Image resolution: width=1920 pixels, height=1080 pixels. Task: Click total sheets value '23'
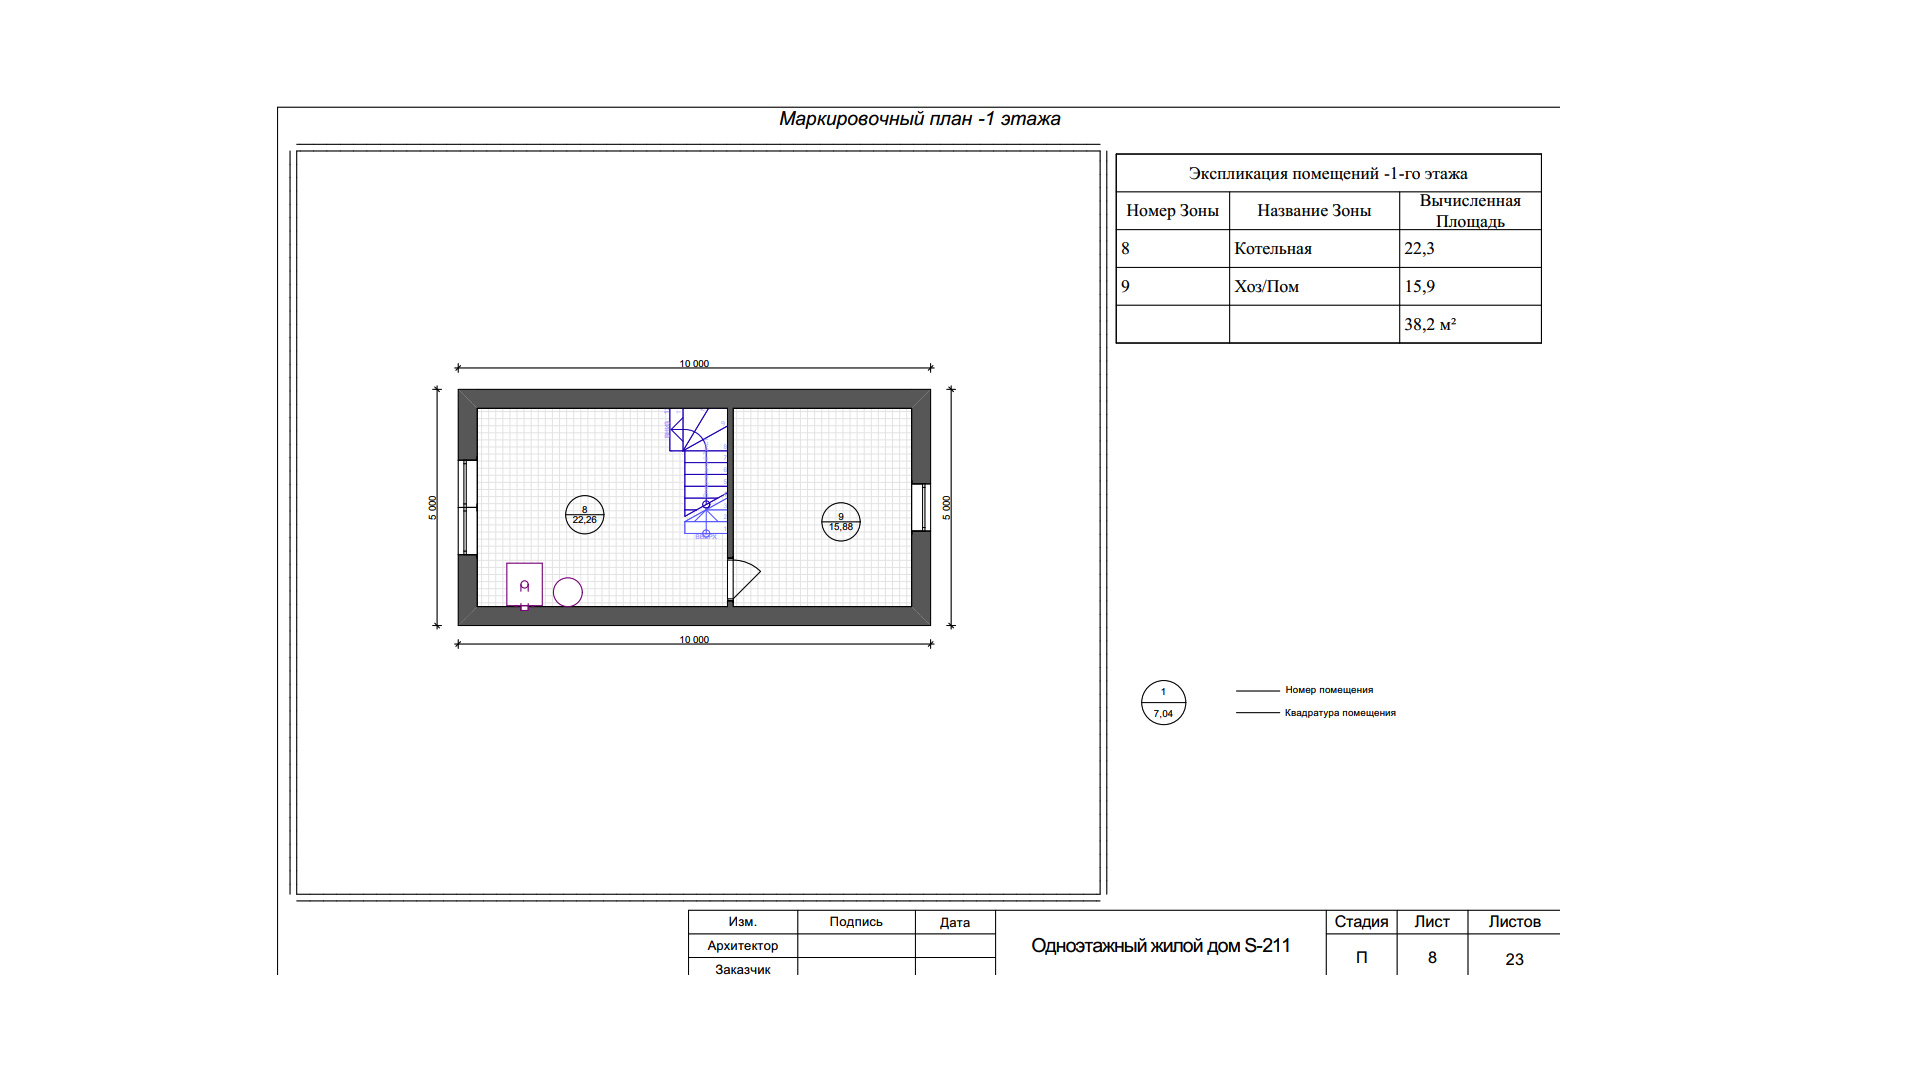coord(1514,959)
